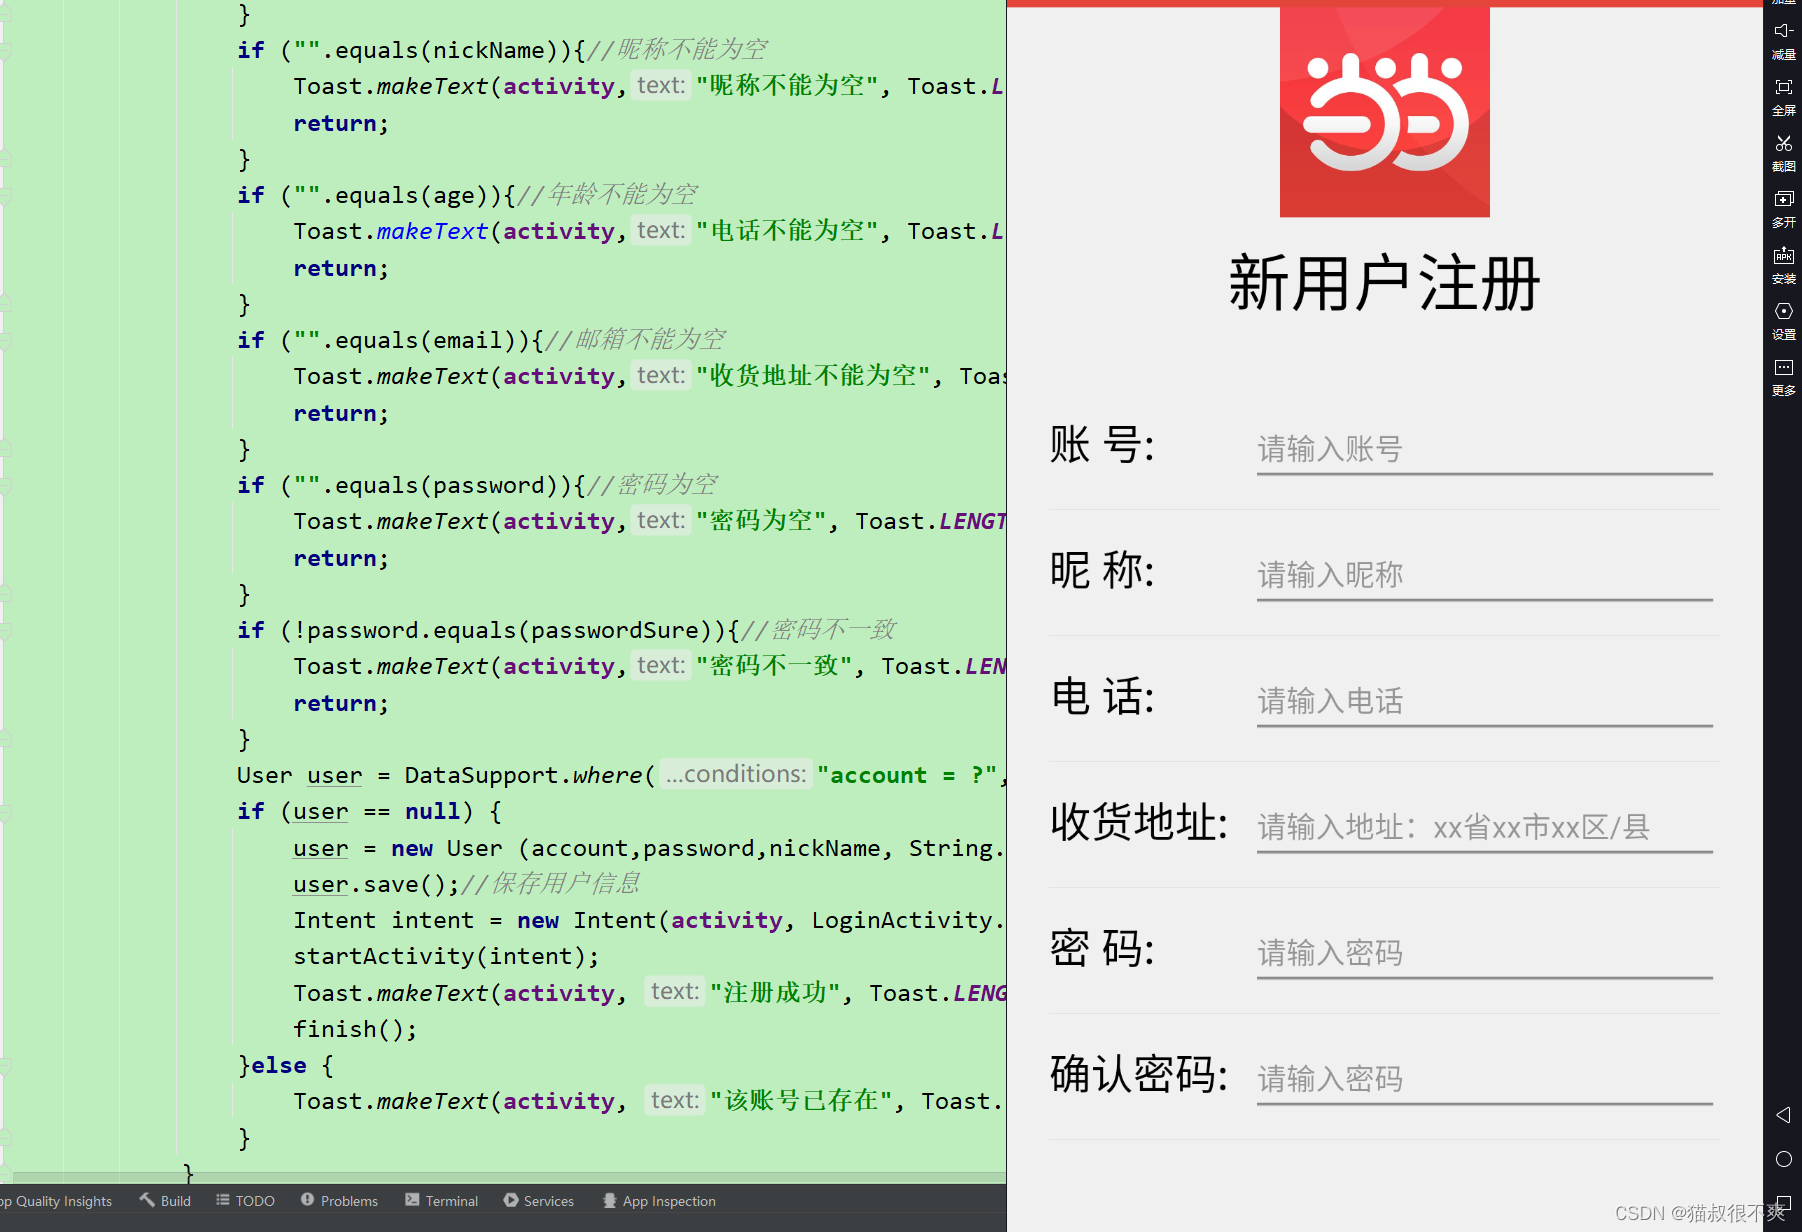Open the more (更多) options icon
The height and width of the screenshot is (1232, 1802).
point(1783,367)
